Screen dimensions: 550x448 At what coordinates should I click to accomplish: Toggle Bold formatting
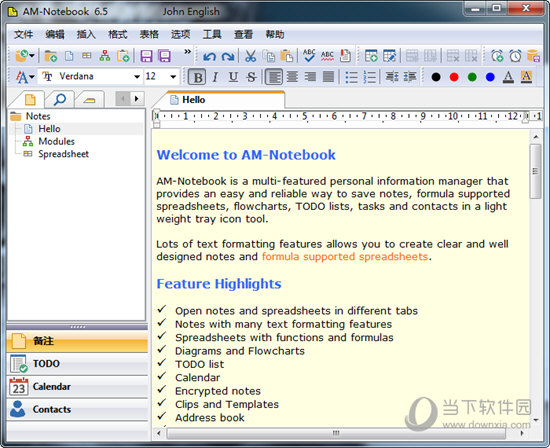(x=197, y=77)
